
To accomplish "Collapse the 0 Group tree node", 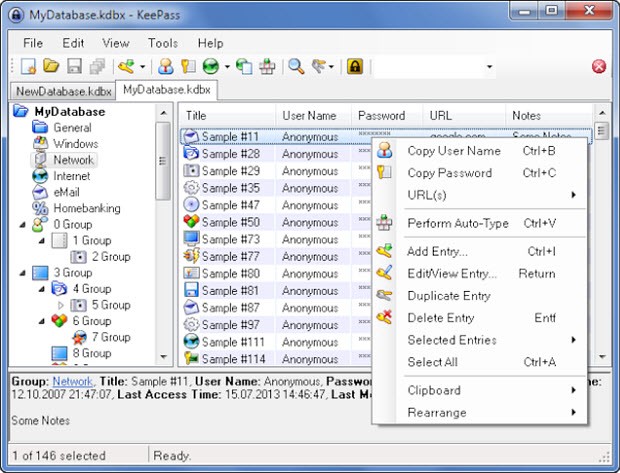I will 23,225.
